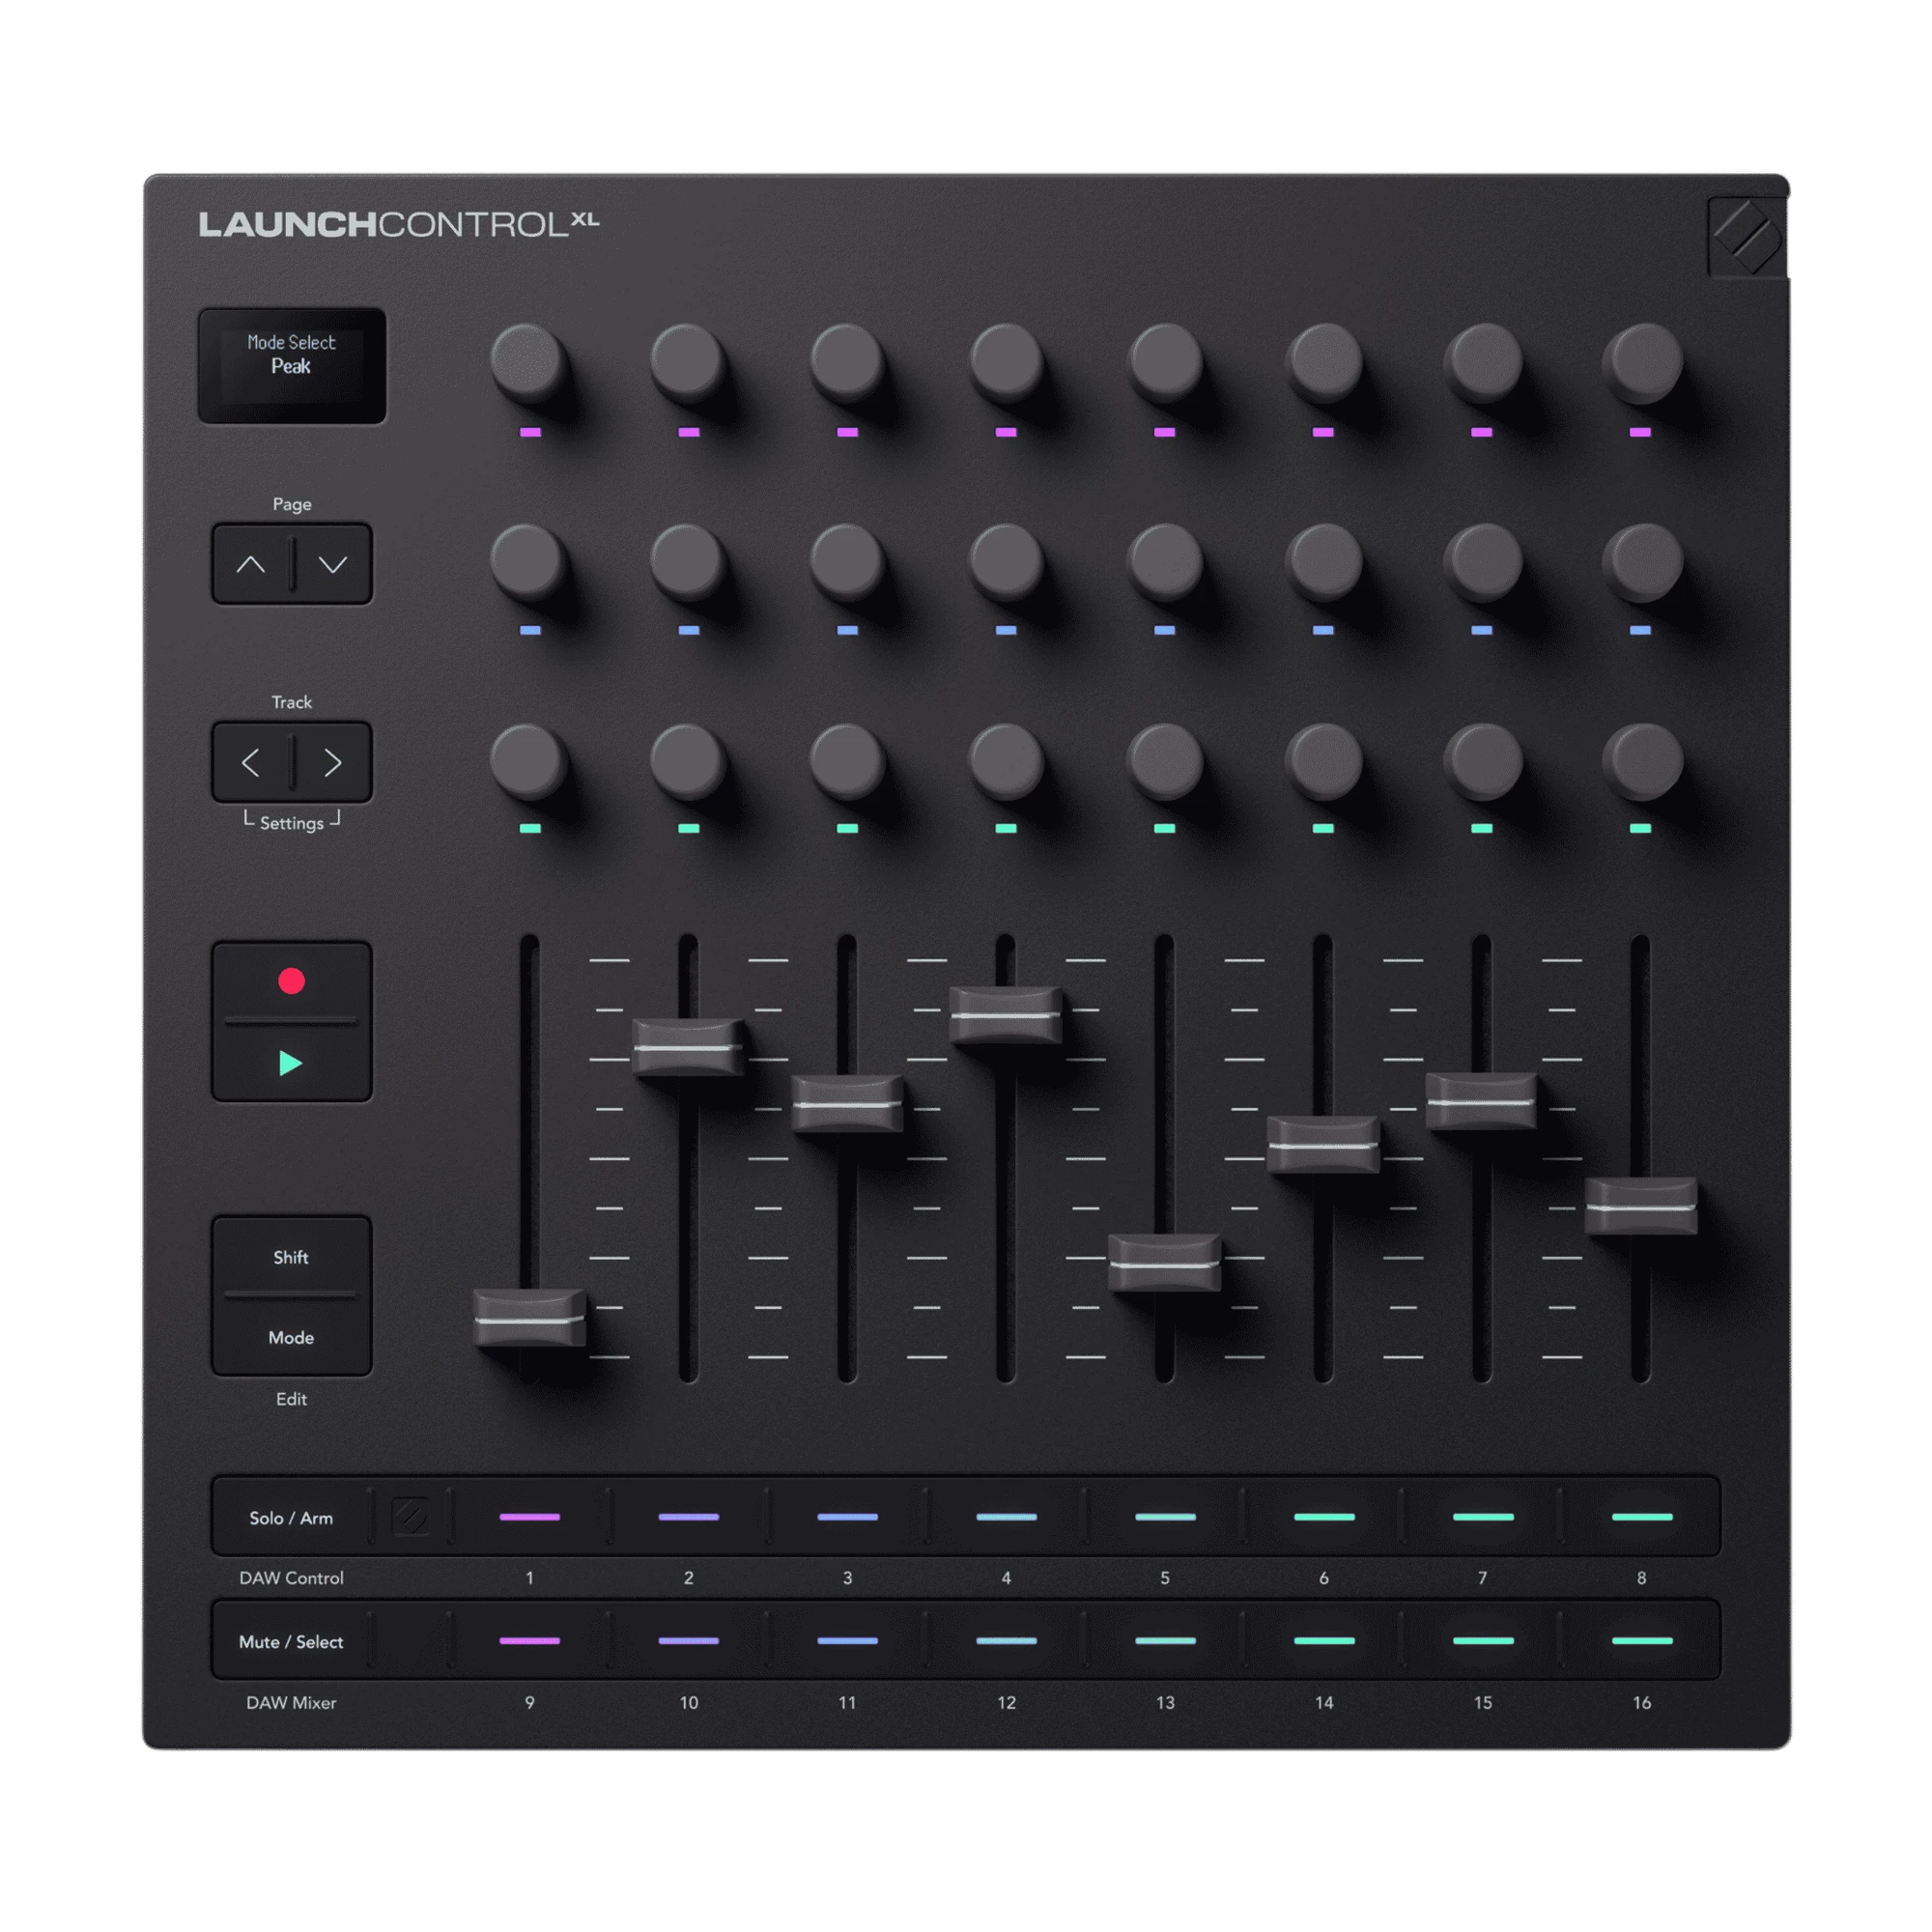Click the Track left arrow

pos(251,763)
